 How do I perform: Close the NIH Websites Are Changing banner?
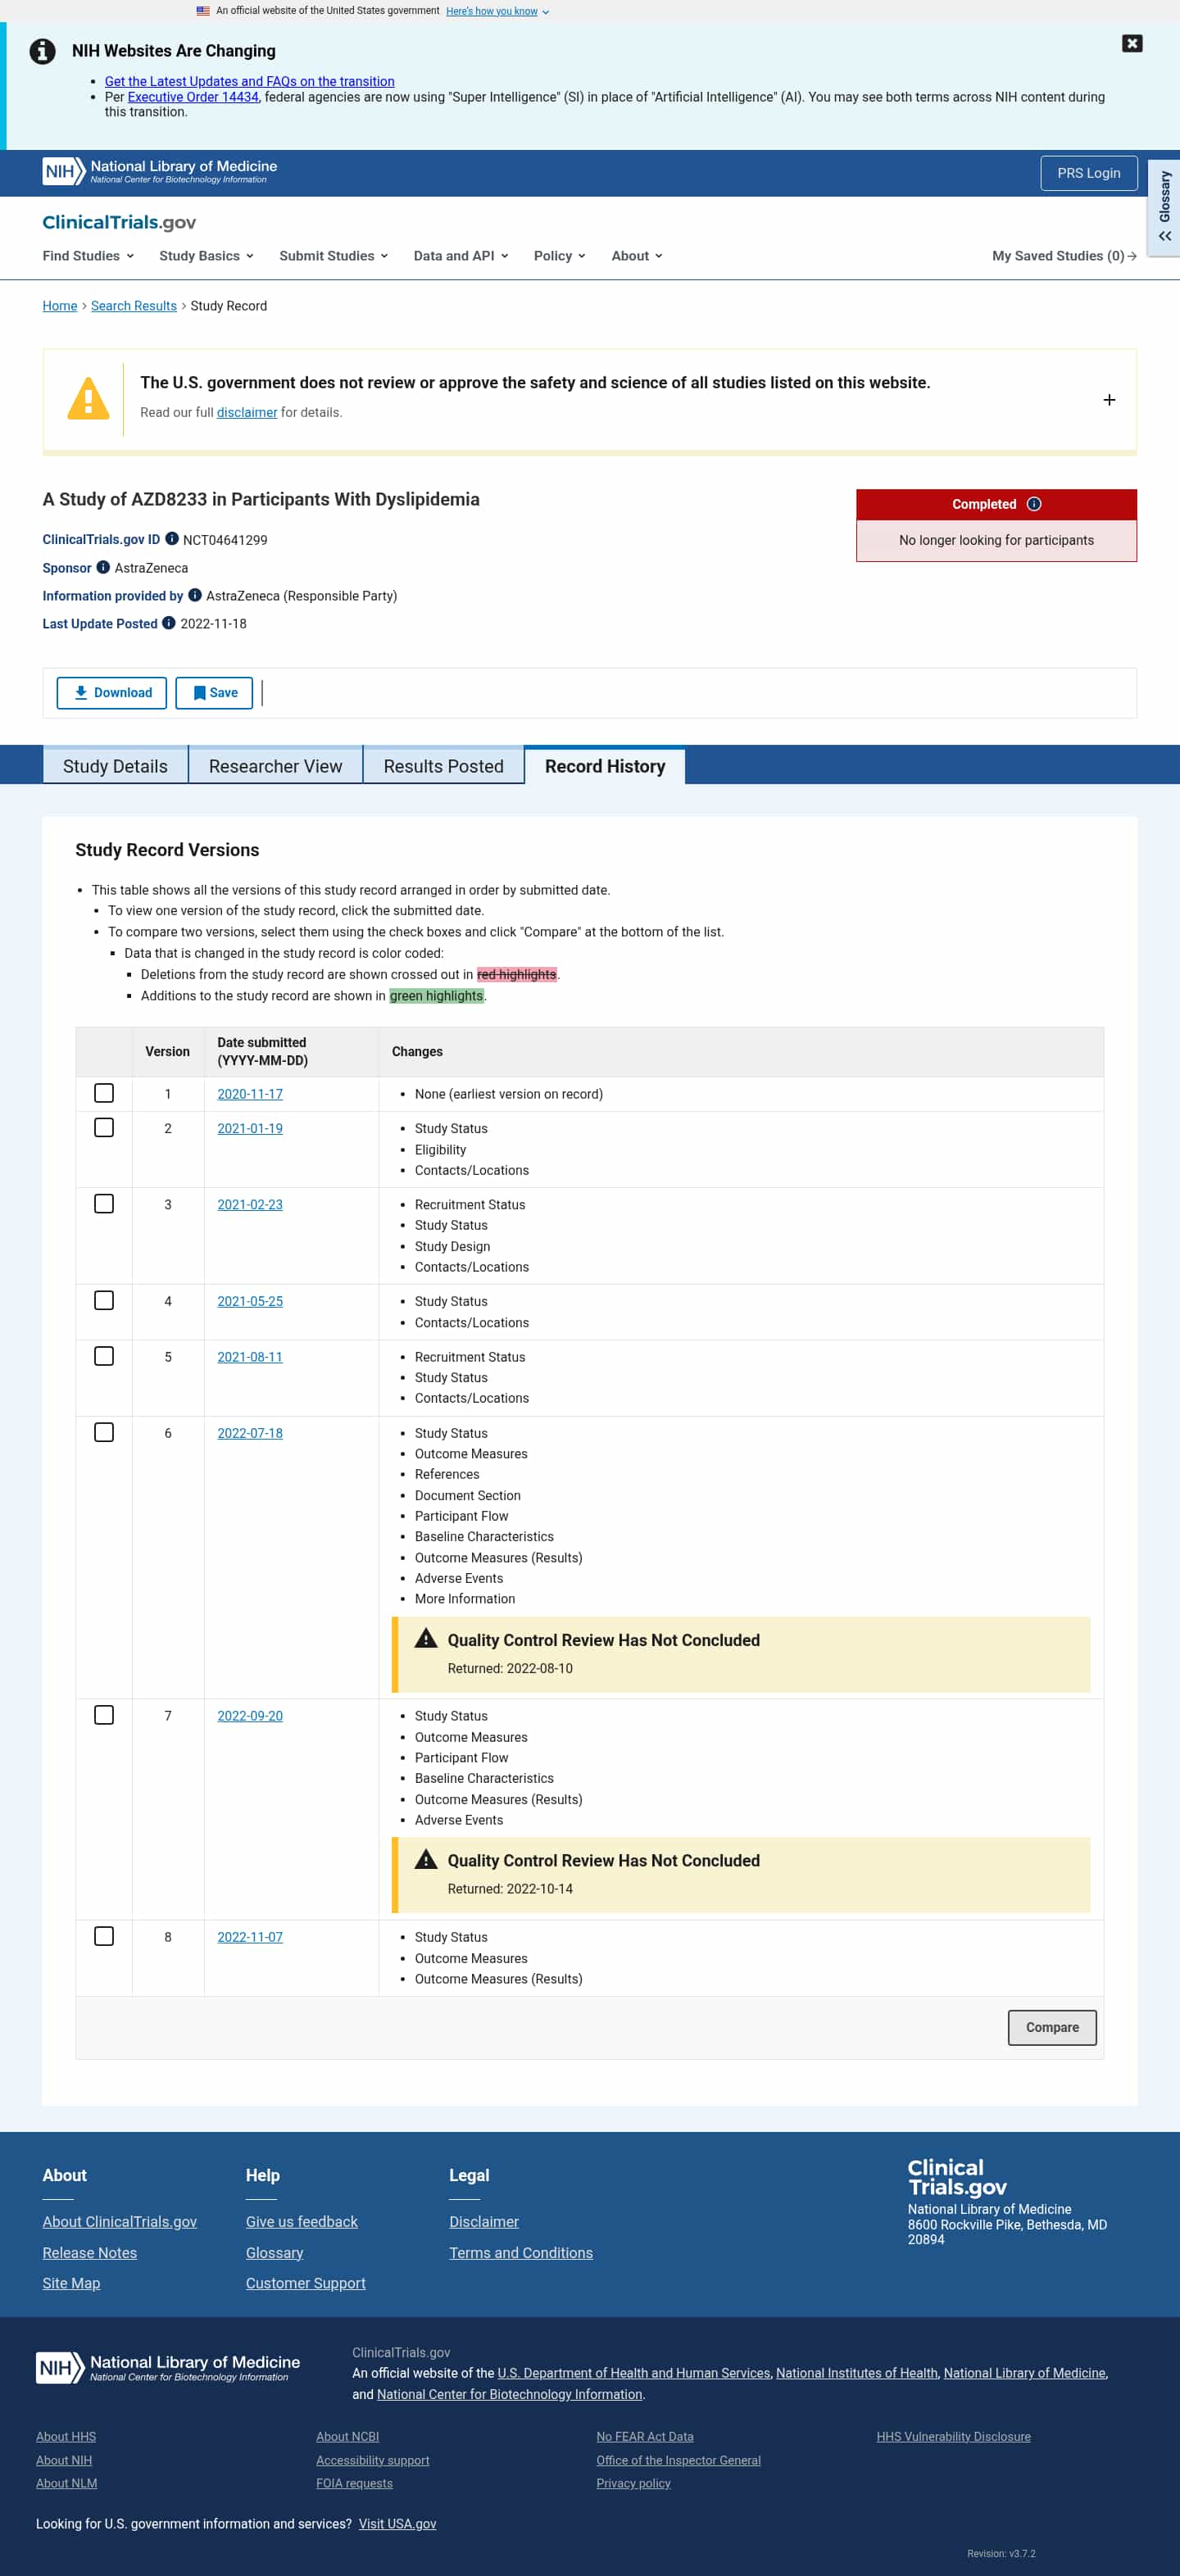[1132, 43]
